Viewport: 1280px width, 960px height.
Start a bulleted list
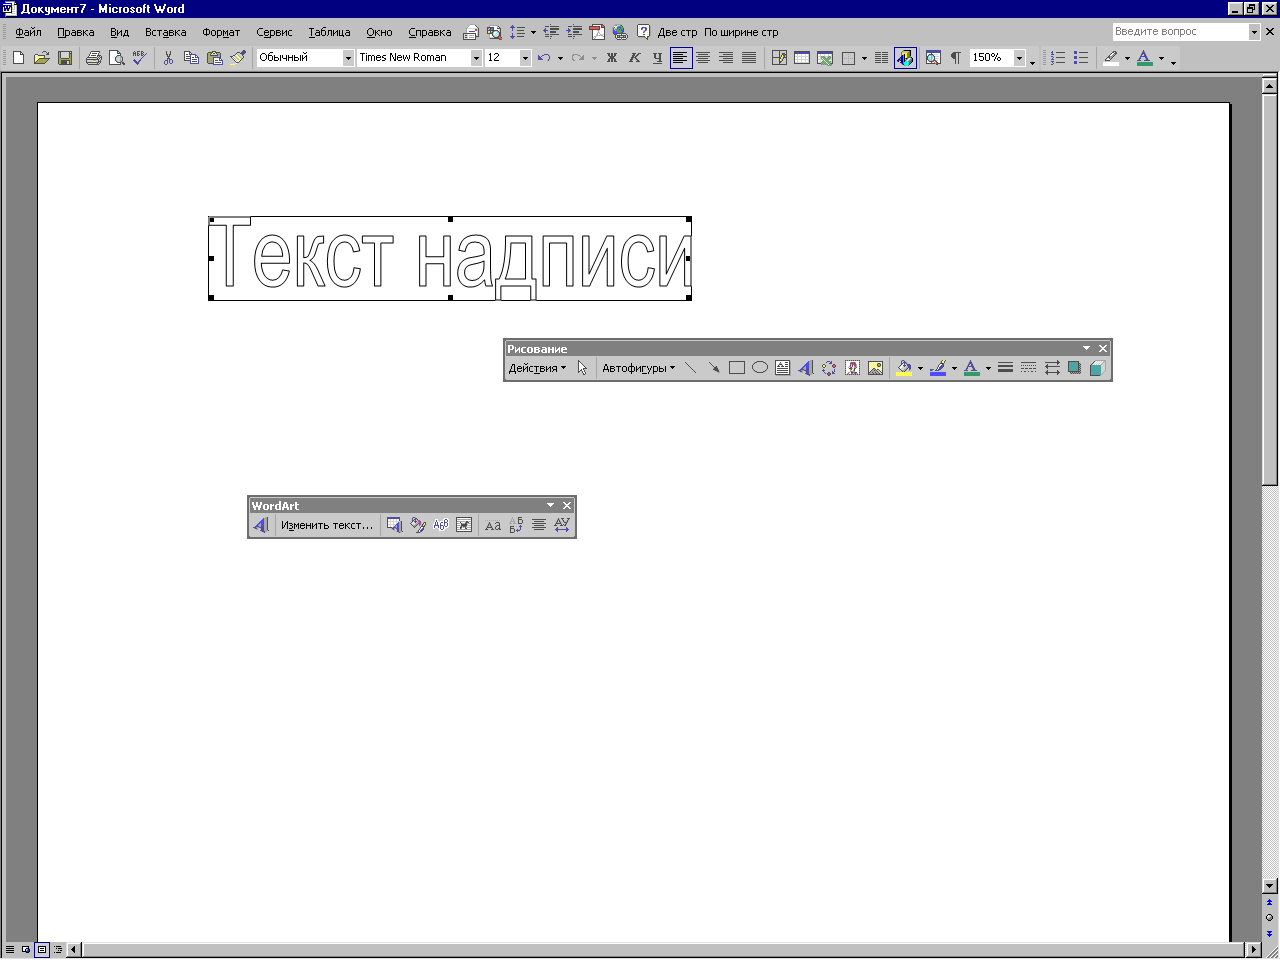(x=1081, y=58)
